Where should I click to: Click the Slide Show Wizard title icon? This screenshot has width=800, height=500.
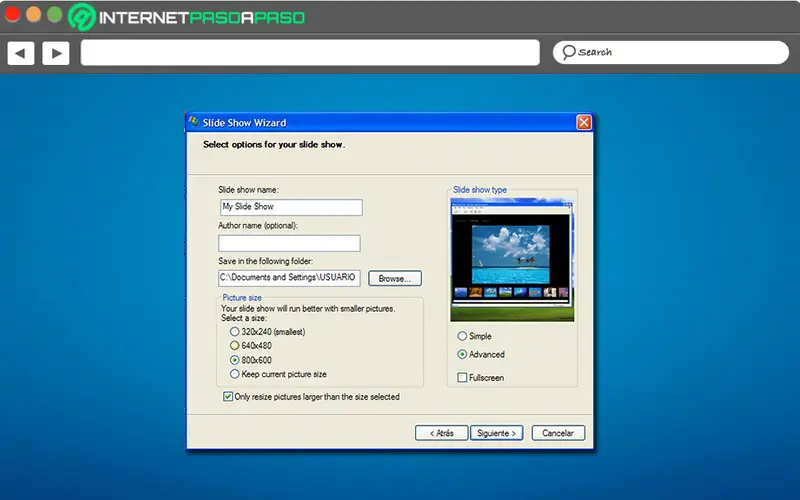pyautogui.click(x=193, y=122)
